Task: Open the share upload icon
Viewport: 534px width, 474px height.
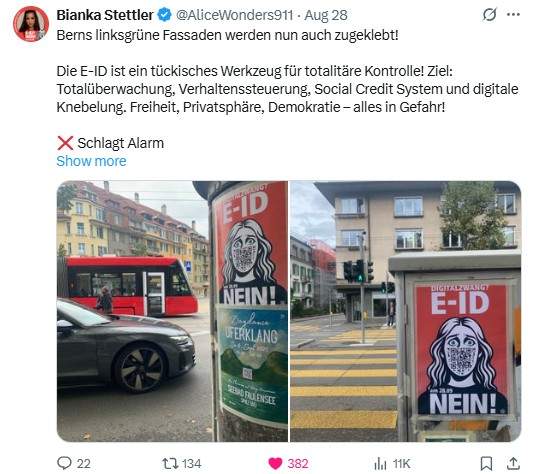Action: 513,463
